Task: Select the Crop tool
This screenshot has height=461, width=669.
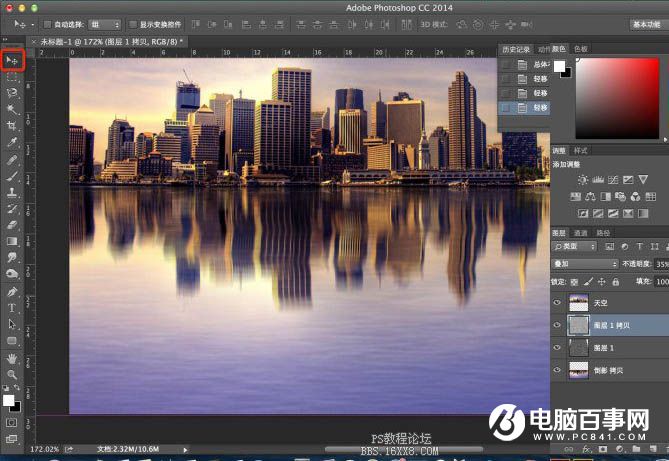Action: (12, 125)
